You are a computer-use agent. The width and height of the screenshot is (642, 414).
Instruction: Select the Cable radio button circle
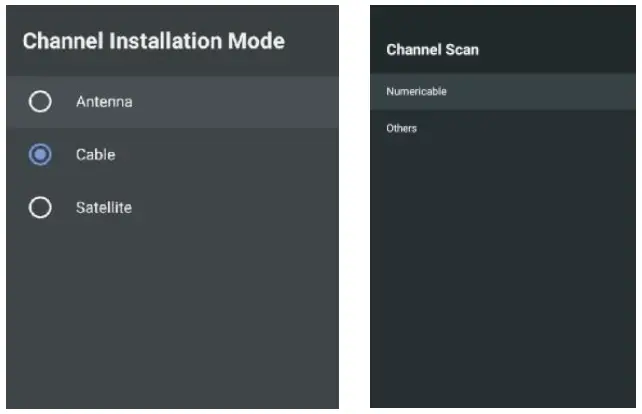coord(40,155)
